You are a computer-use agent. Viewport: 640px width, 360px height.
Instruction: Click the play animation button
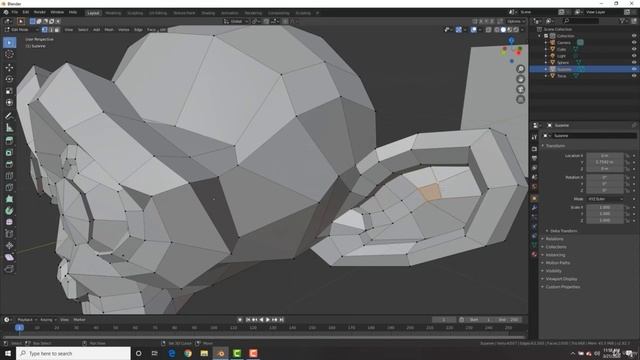coord(268,320)
